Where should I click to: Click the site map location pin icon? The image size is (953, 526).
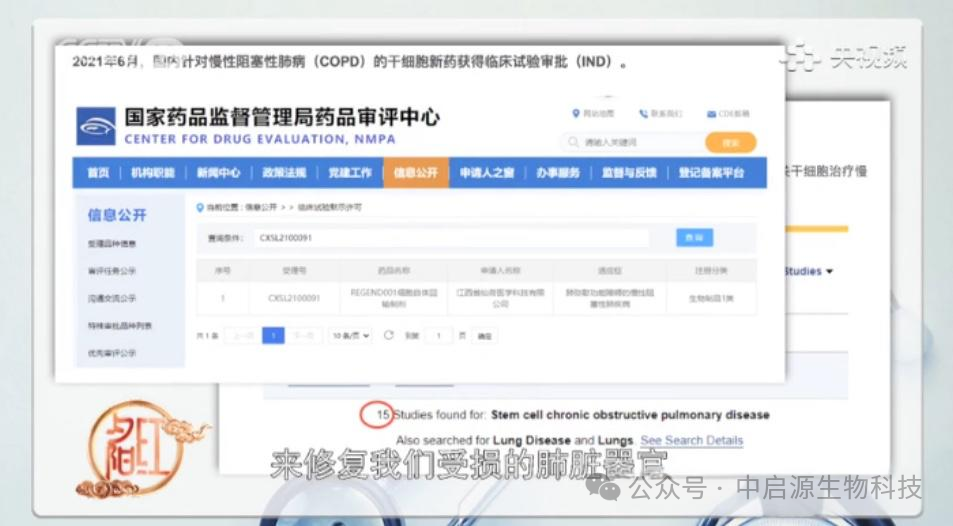(x=576, y=114)
